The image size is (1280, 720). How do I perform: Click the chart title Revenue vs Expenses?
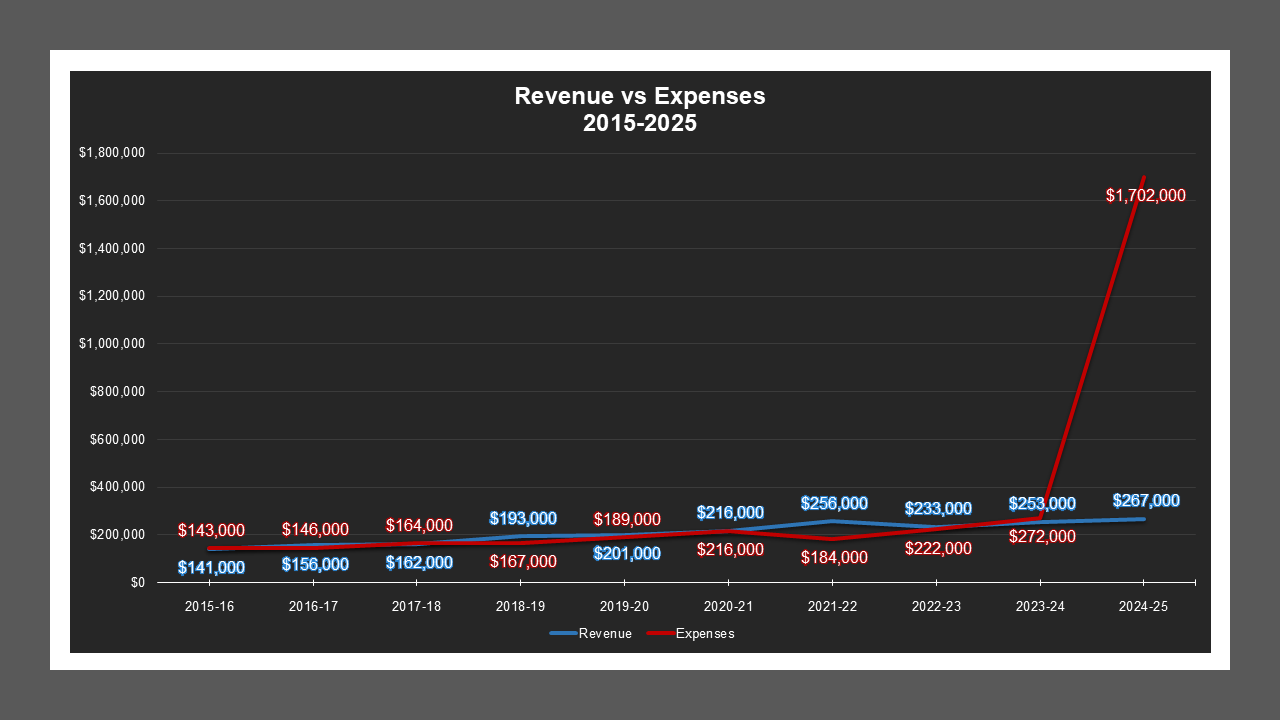640,97
